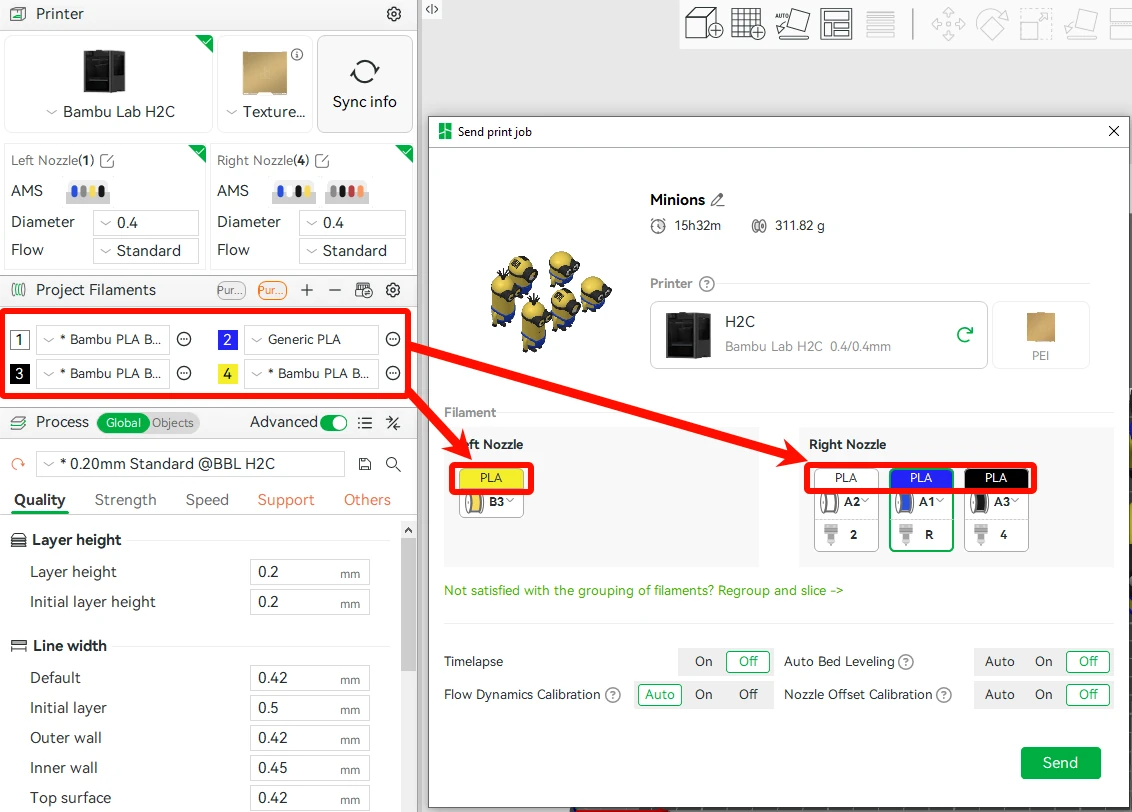Click Add plate toolbar icon
Image resolution: width=1132 pixels, height=812 pixels.
coord(748,23)
